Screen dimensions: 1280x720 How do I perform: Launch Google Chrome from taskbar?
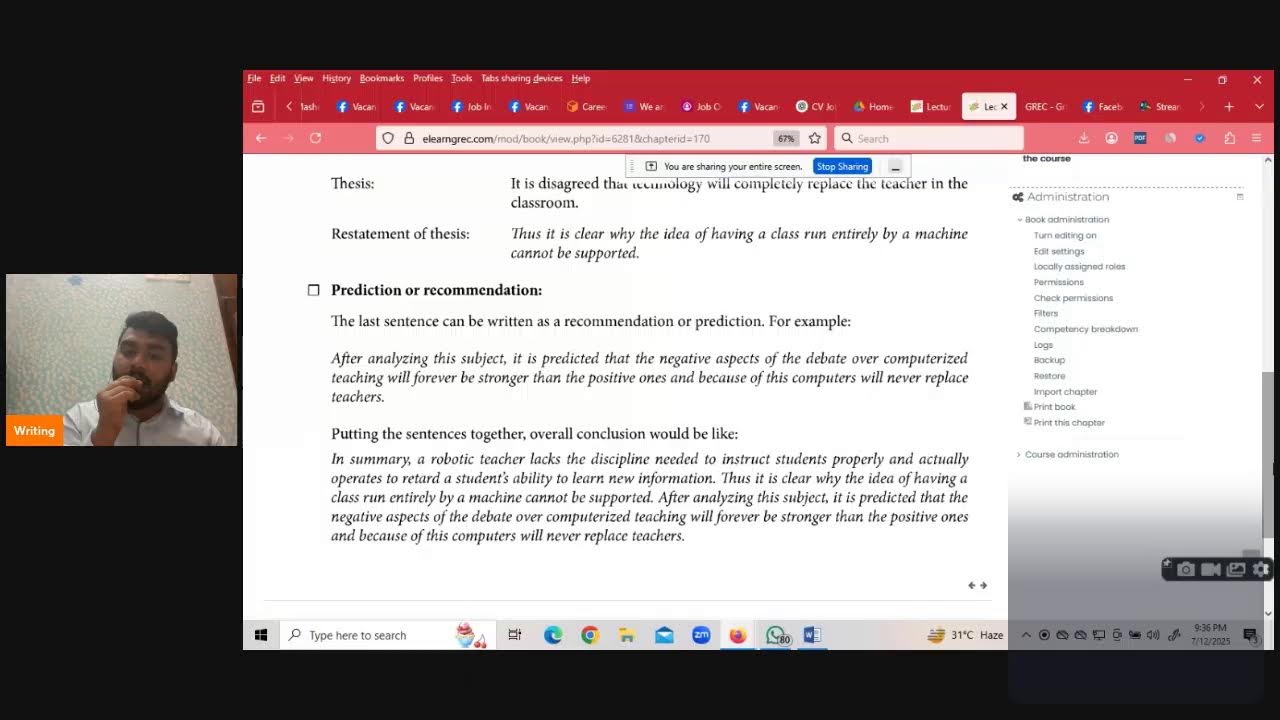coord(590,635)
